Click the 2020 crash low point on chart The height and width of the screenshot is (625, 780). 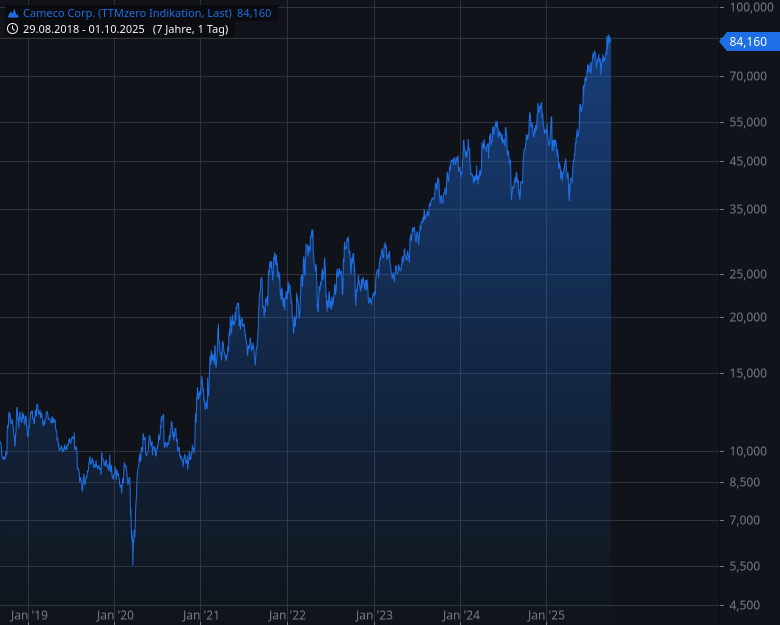click(x=133, y=563)
